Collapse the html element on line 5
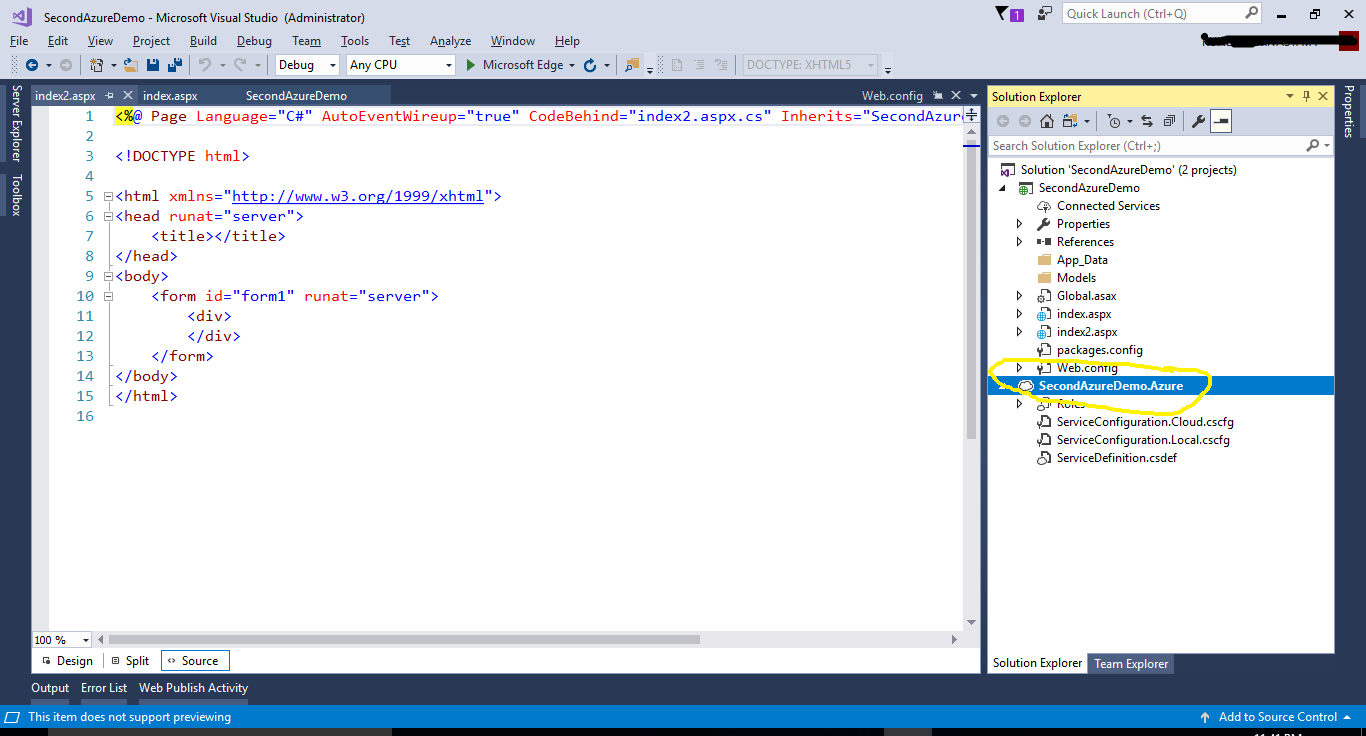 [x=108, y=196]
